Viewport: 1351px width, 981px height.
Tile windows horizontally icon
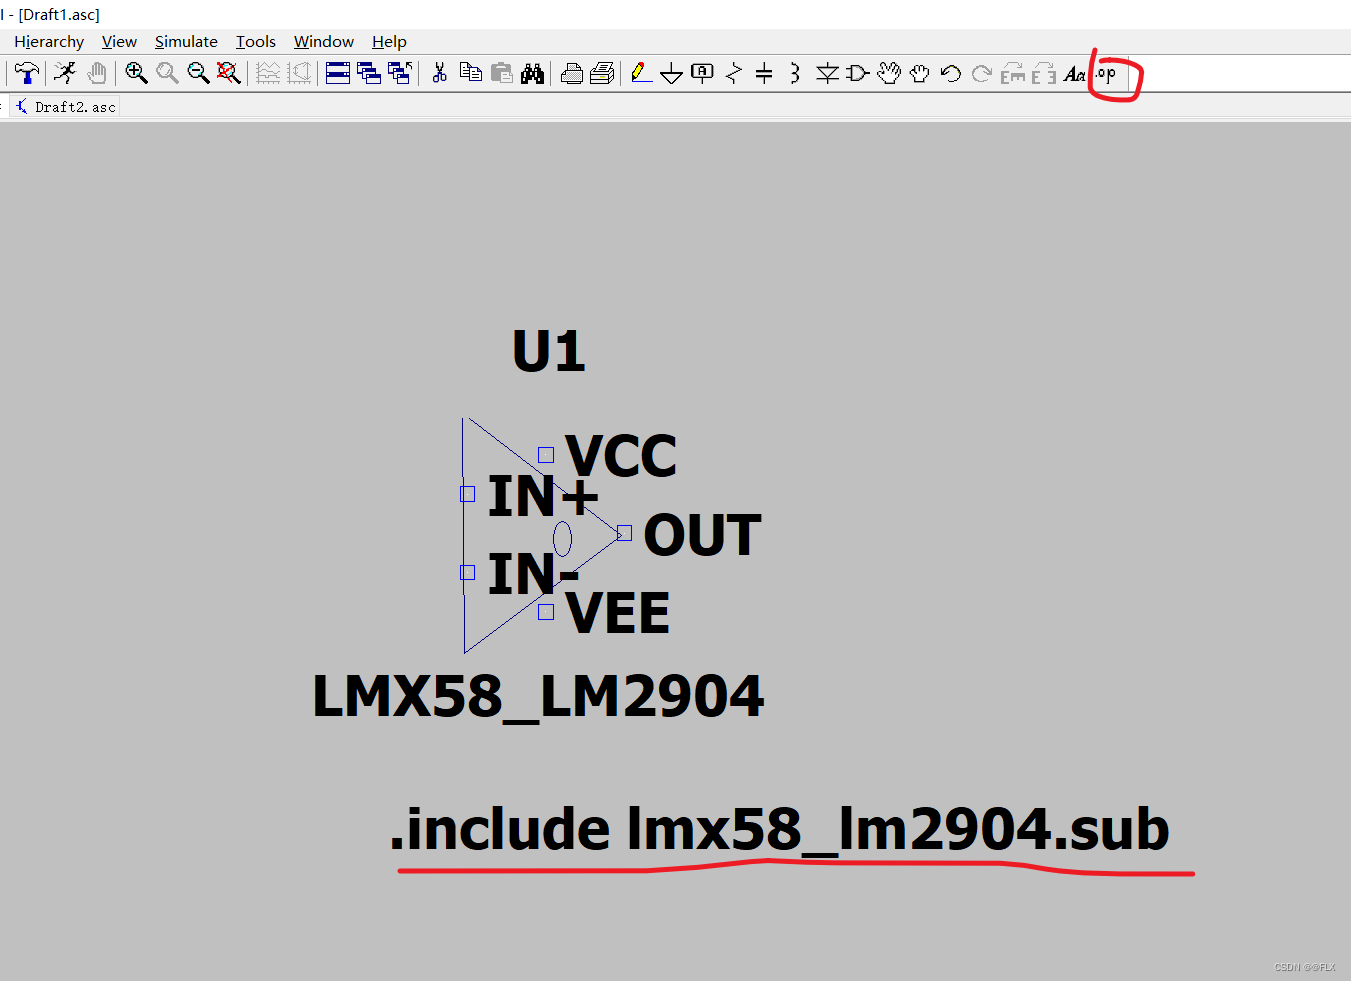(x=338, y=73)
